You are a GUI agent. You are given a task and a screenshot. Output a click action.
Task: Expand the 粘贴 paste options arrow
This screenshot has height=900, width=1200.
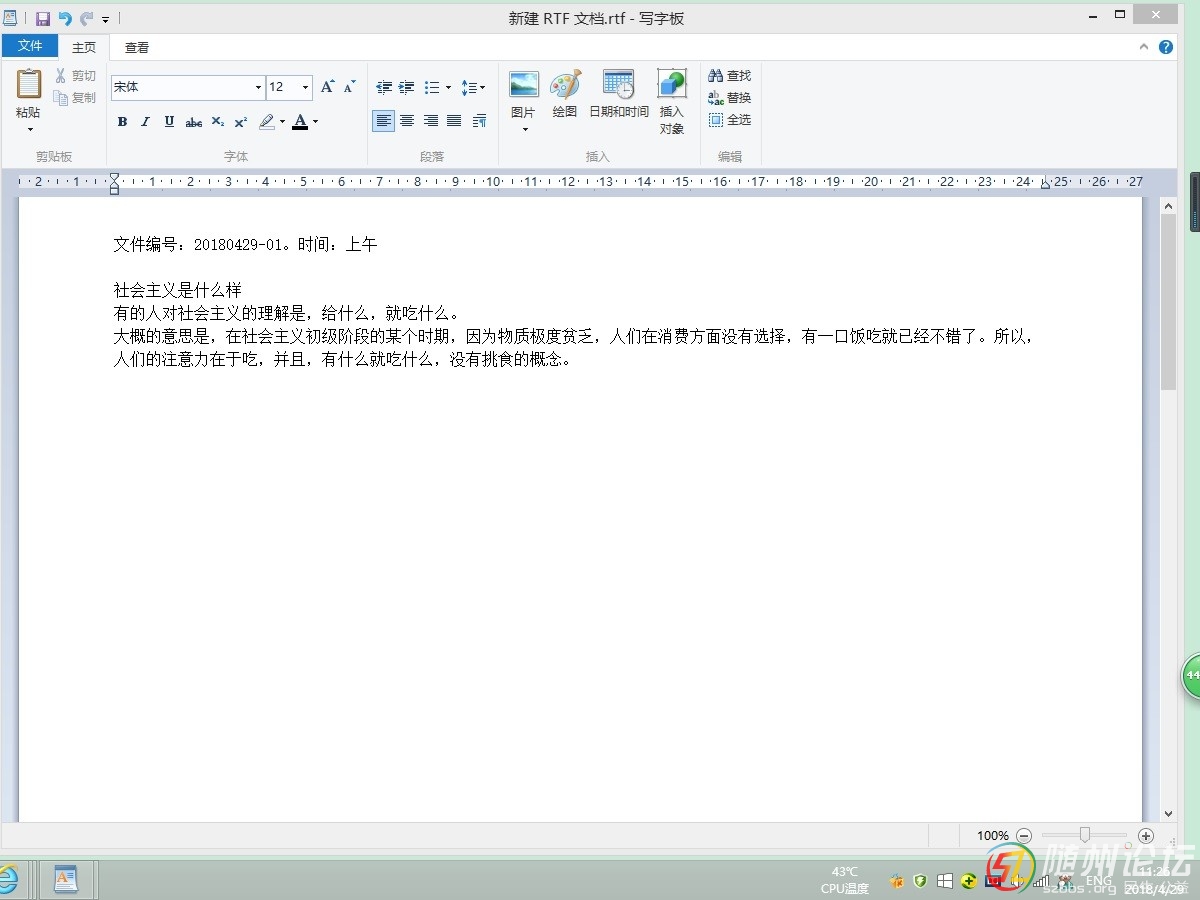click(29, 129)
